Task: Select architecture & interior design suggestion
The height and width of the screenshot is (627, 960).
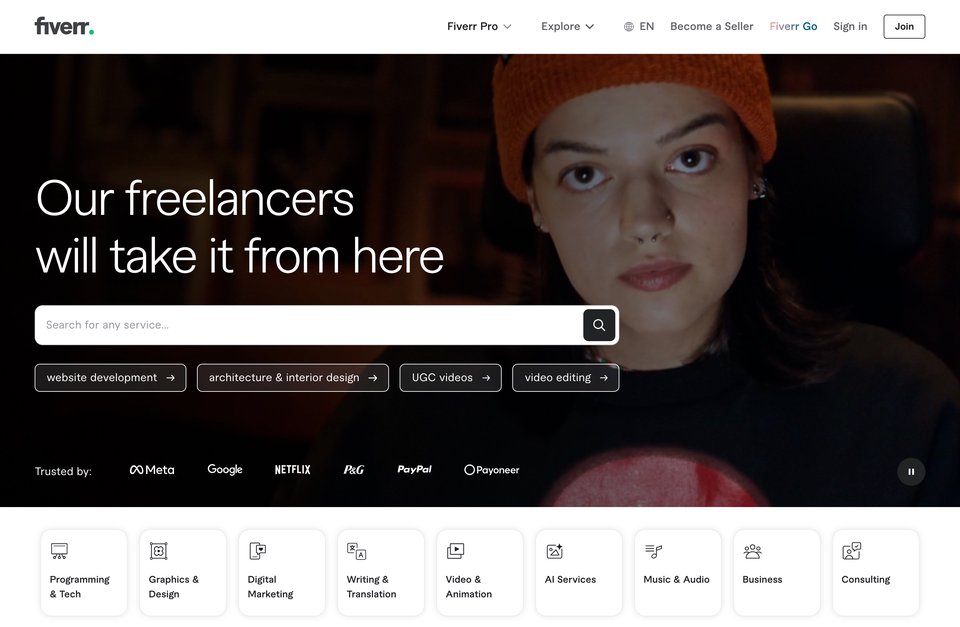Action: pyautogui.click(x=293, y=378)
